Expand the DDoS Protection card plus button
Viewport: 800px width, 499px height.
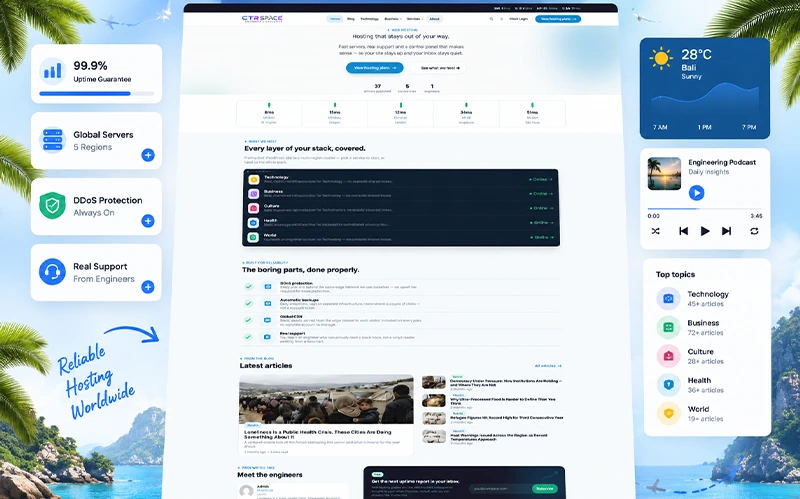(148, 221)
